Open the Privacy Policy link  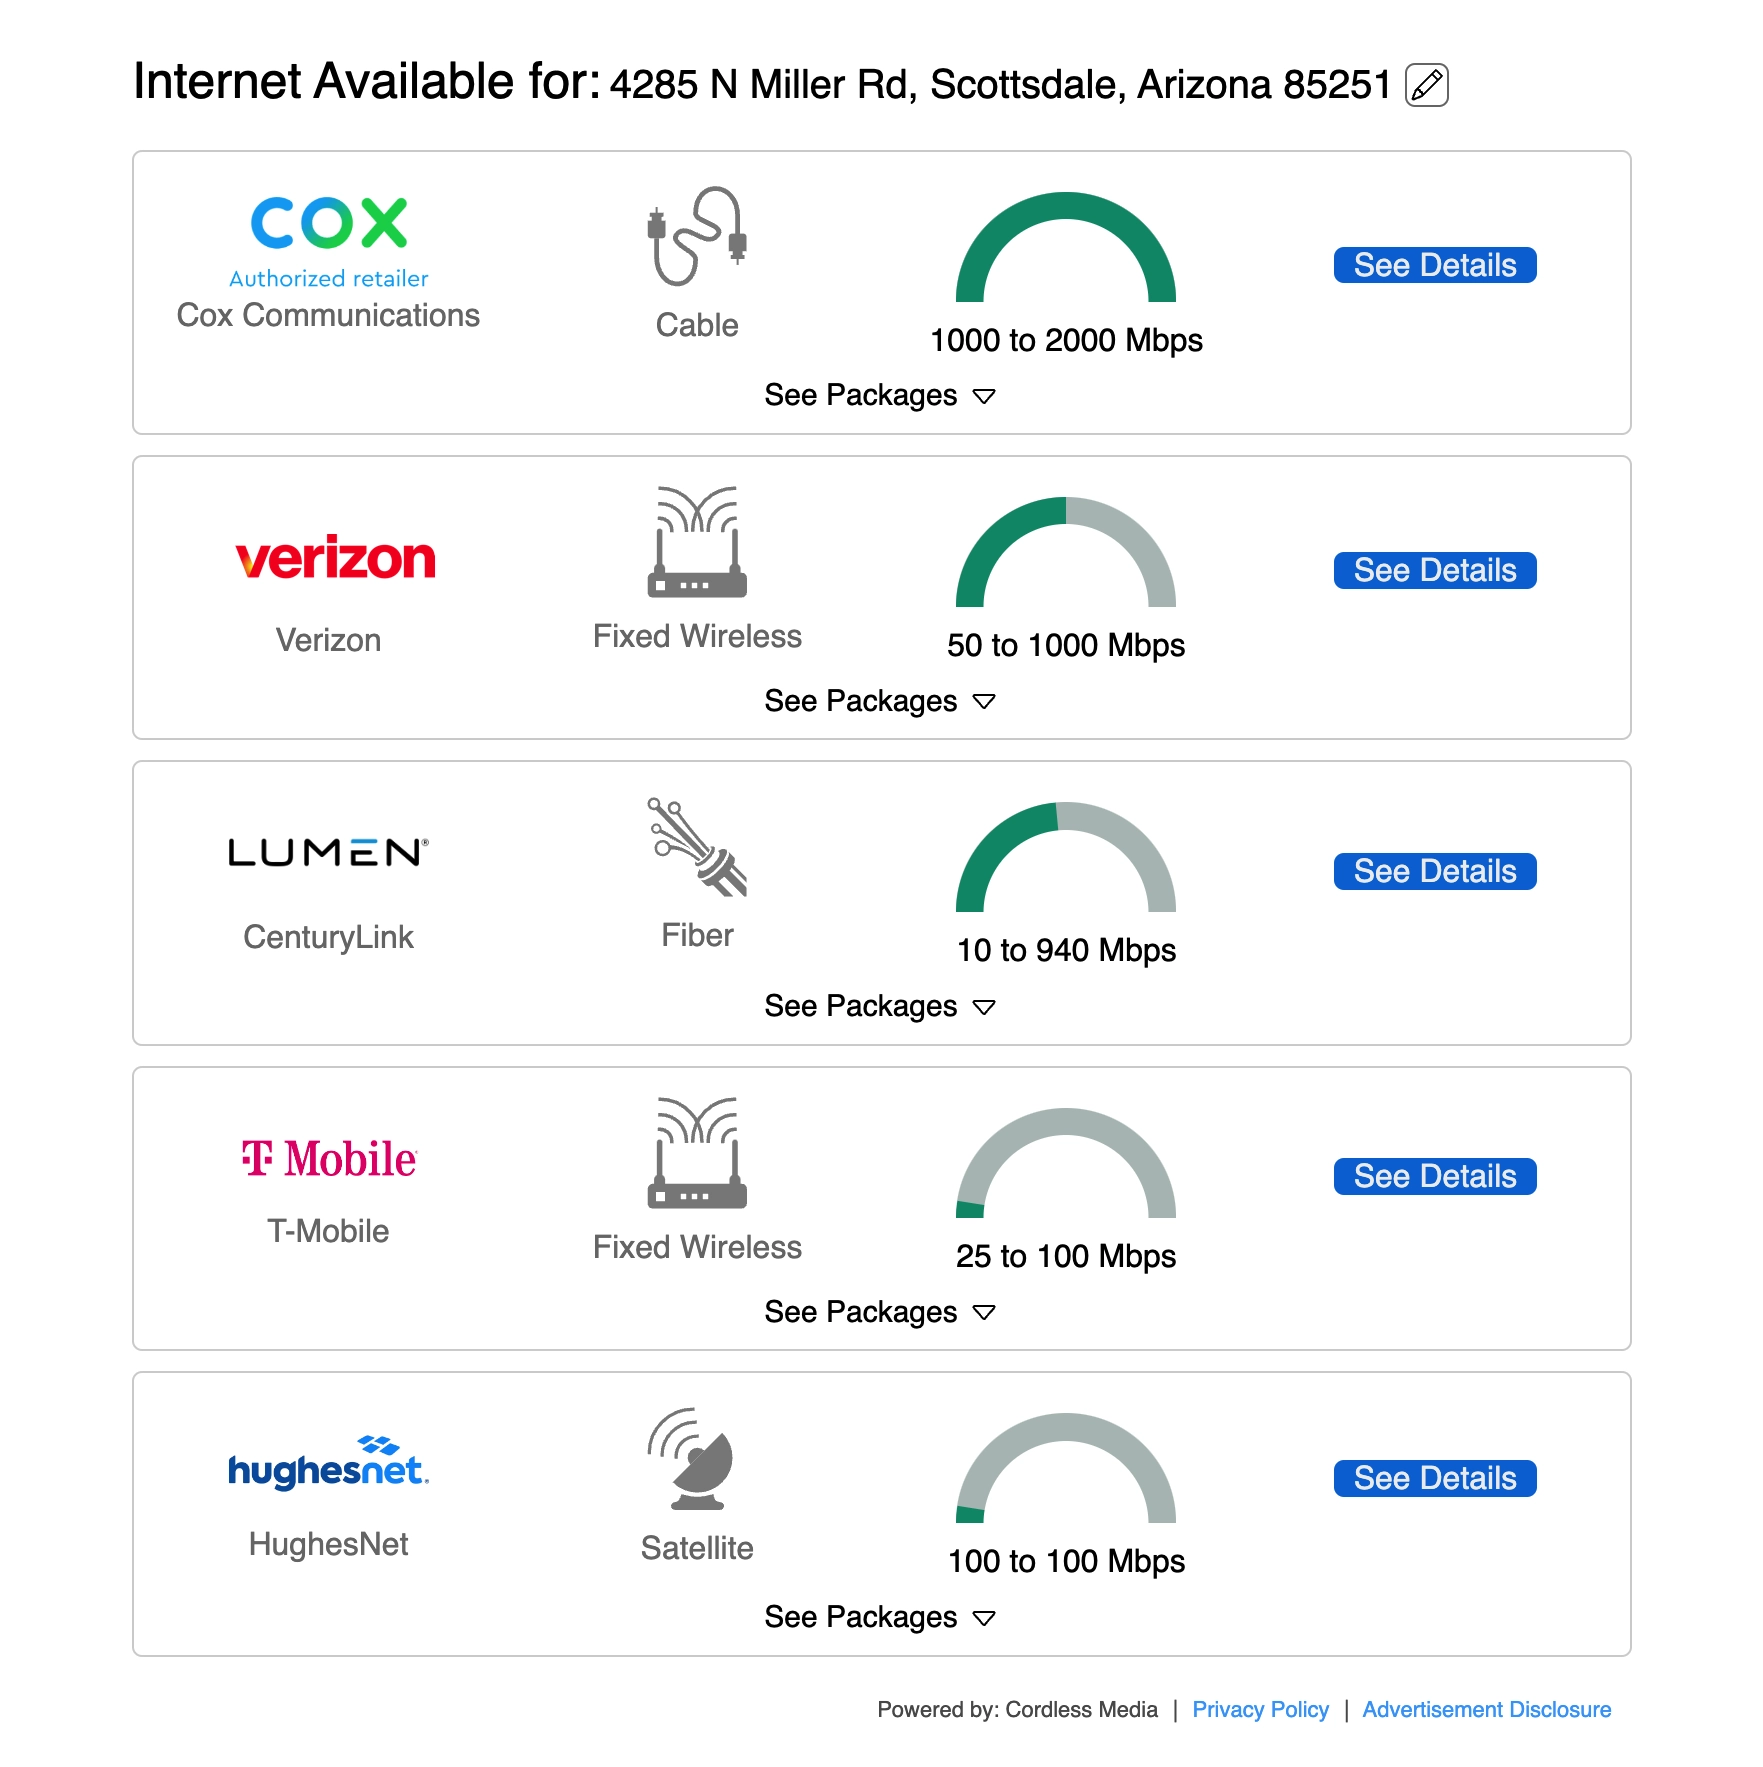(x=1260, y=1710)
